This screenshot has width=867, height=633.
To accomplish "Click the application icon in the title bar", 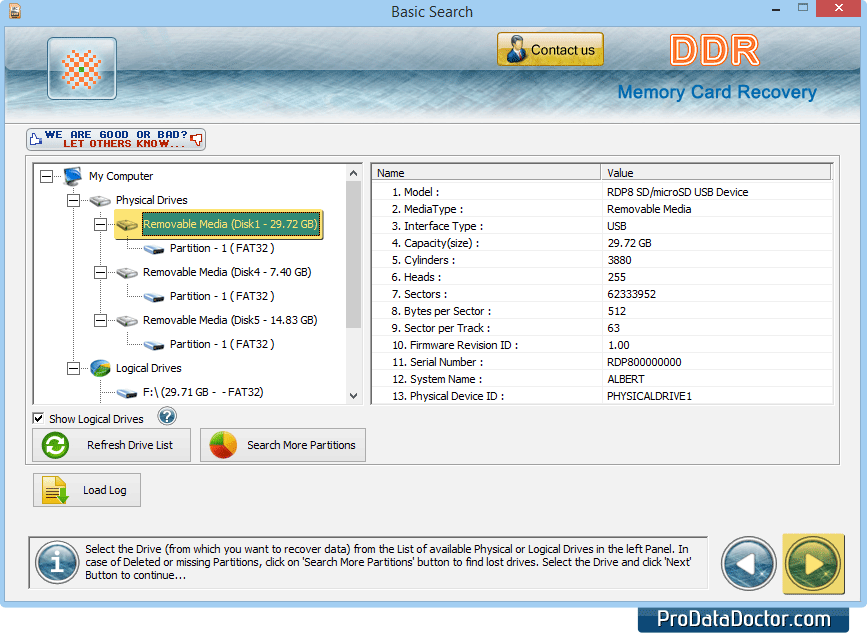I will pyautogui.click(x=15, y=11).
